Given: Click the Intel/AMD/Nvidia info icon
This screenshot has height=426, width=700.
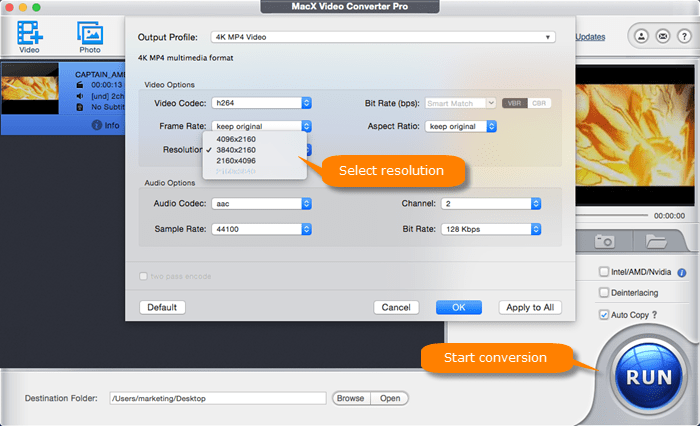Looking at the screenshot, I should pos(682,272).
